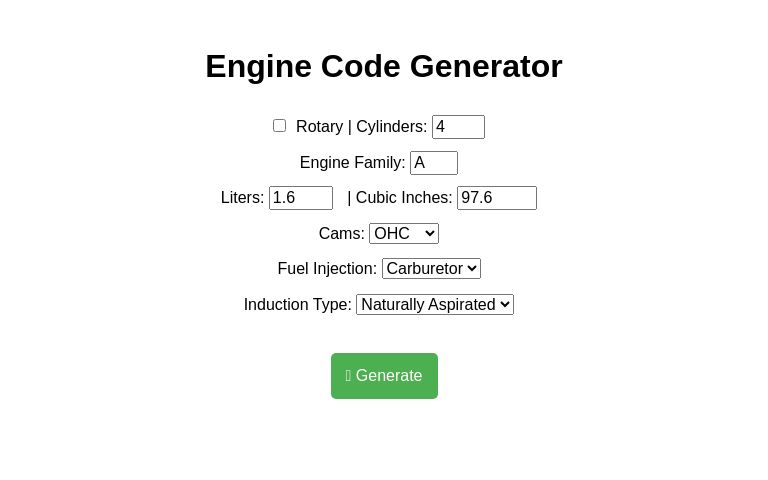This screenshot has width=768, height=480.
Task: Click the Engine Family label
Action: [x=352, y=163]
